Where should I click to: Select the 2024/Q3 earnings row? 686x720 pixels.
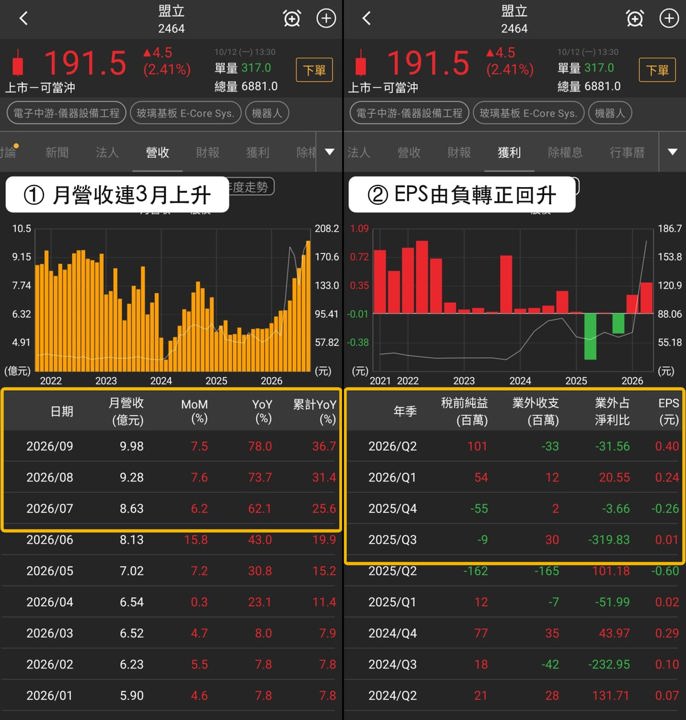[514, 665]
